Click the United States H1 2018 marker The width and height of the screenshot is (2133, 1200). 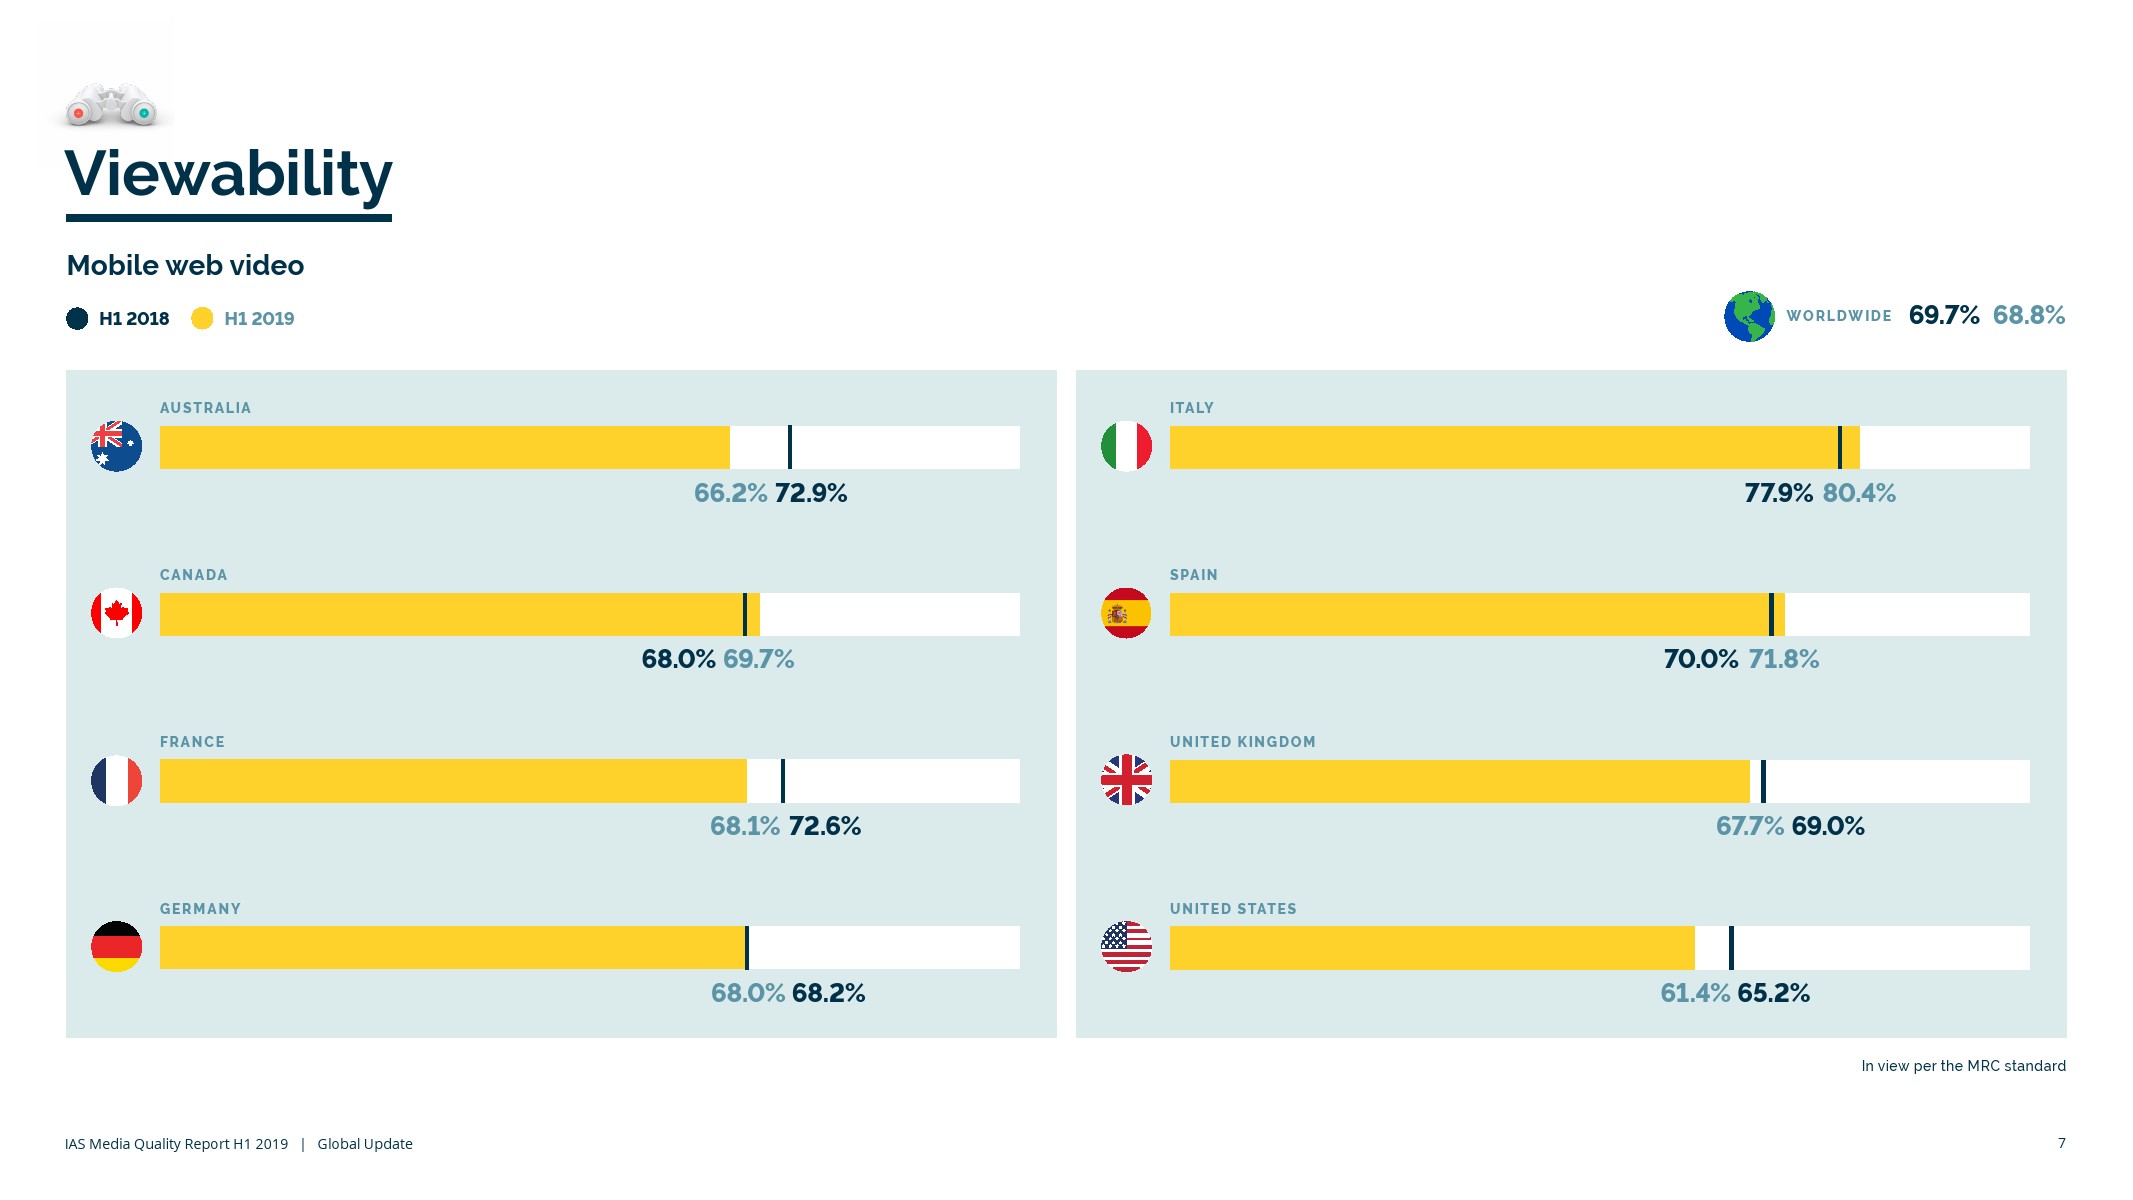pyautogui.click(x=1731, y=947)
